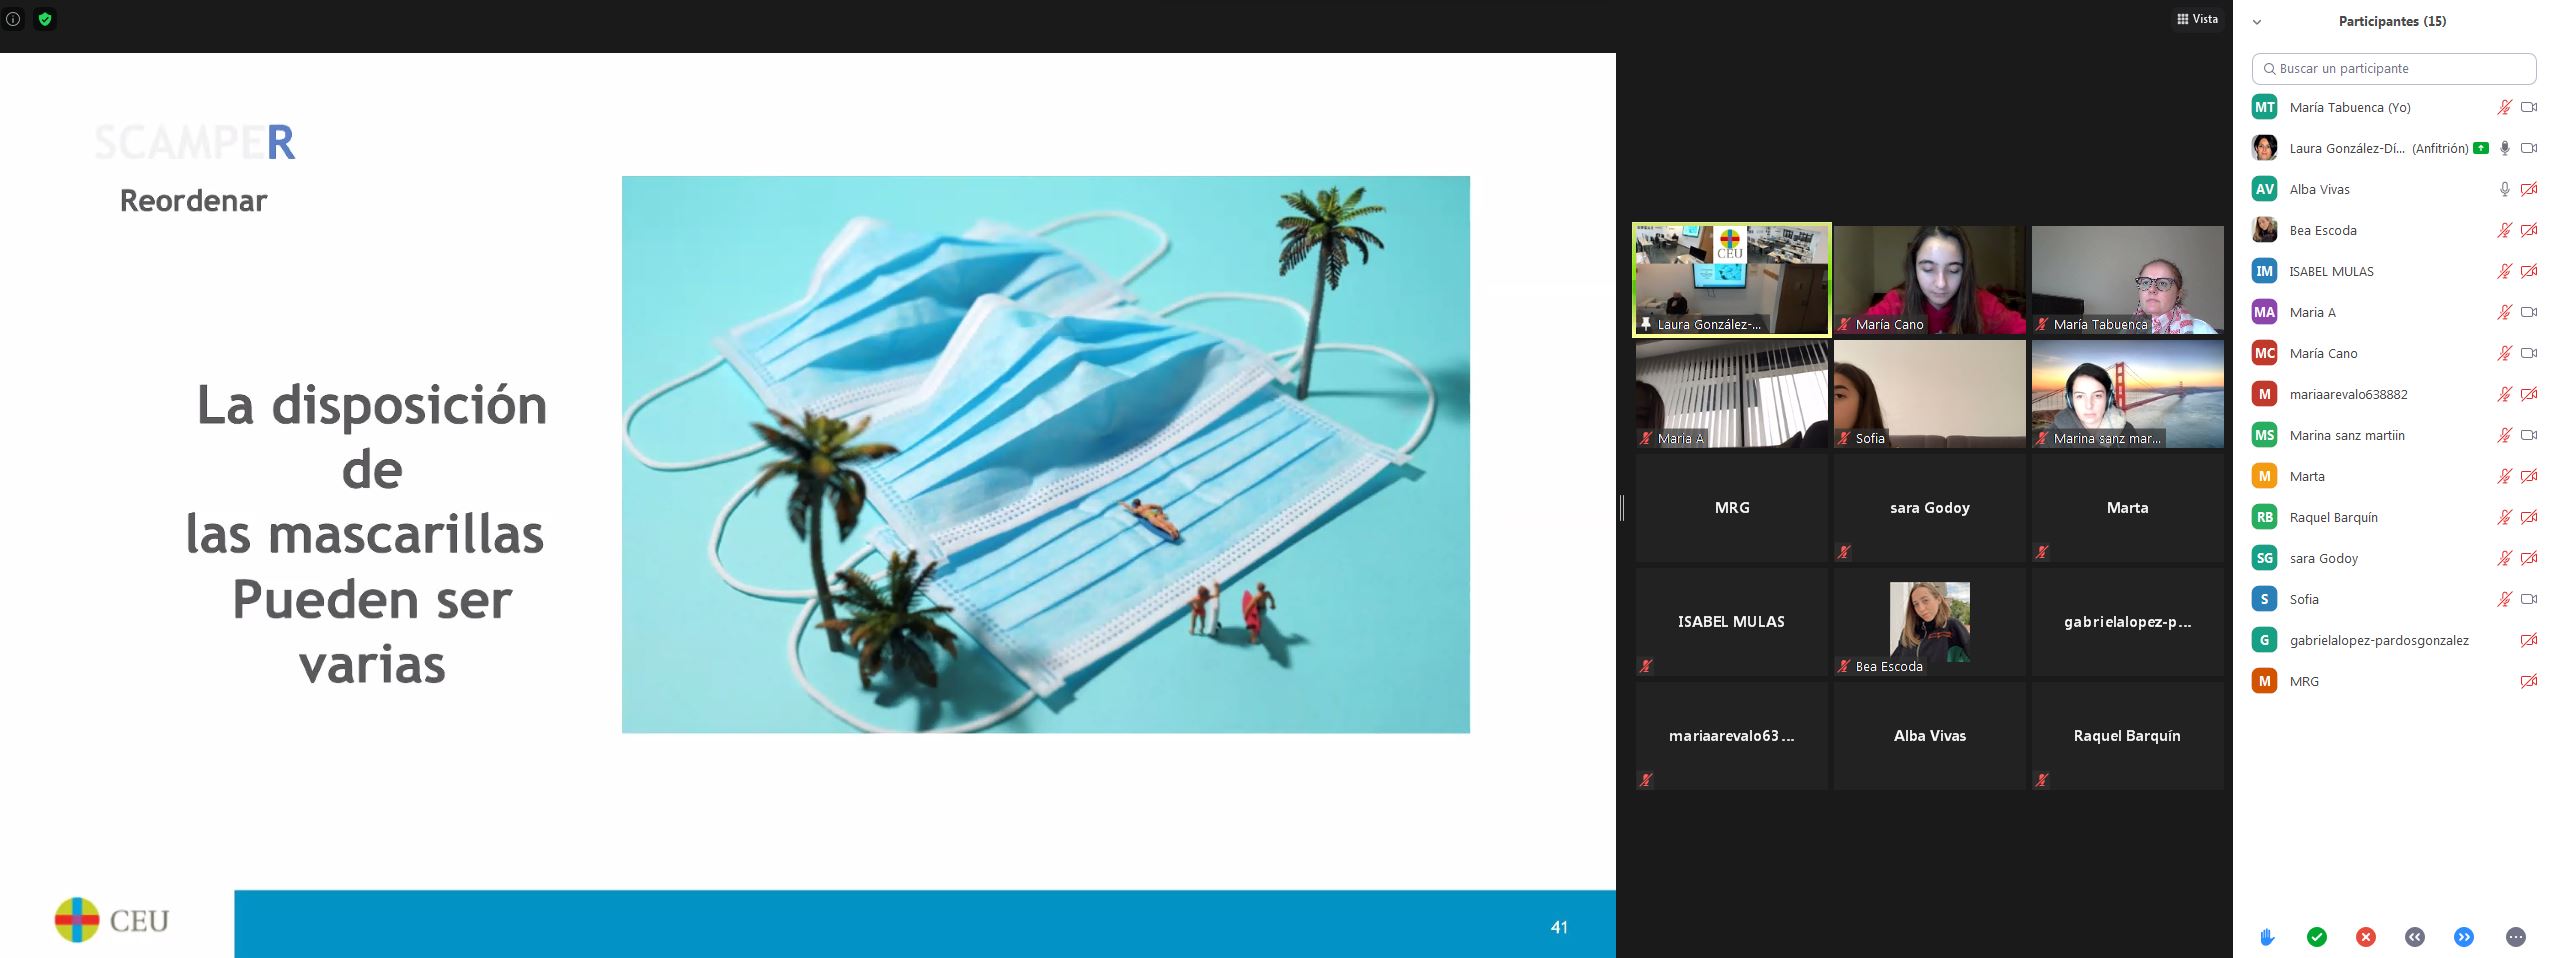Click the pinned Laura González video thumbnail
2552x958 pixels.
coord(1731,279)
